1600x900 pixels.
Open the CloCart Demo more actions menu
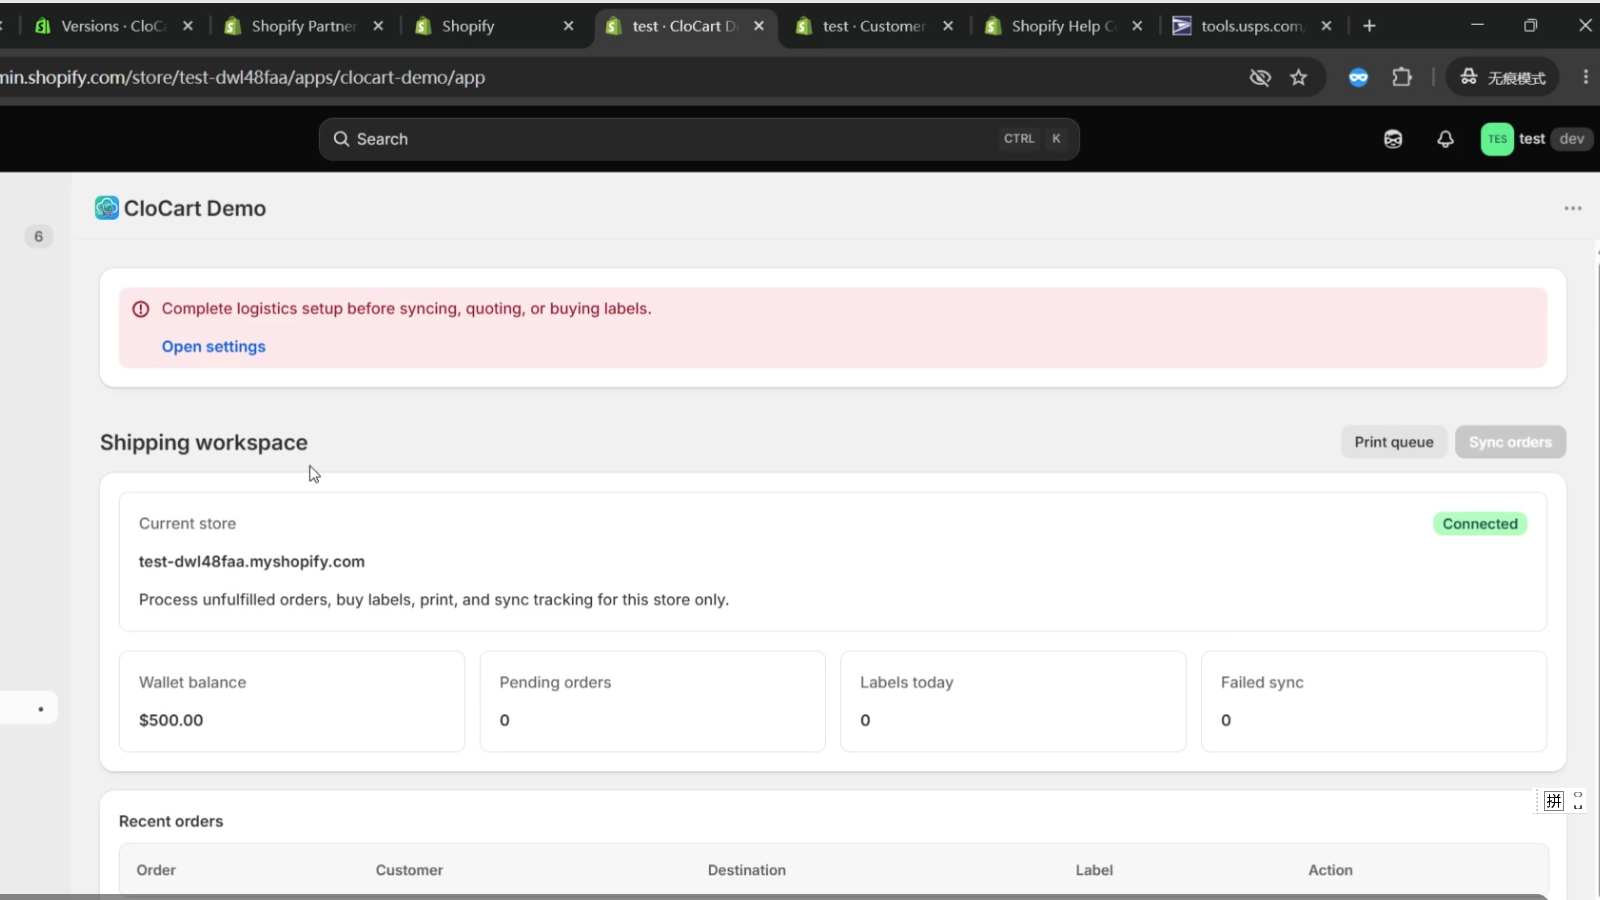pyautogui.click(x=1573, y=208)
